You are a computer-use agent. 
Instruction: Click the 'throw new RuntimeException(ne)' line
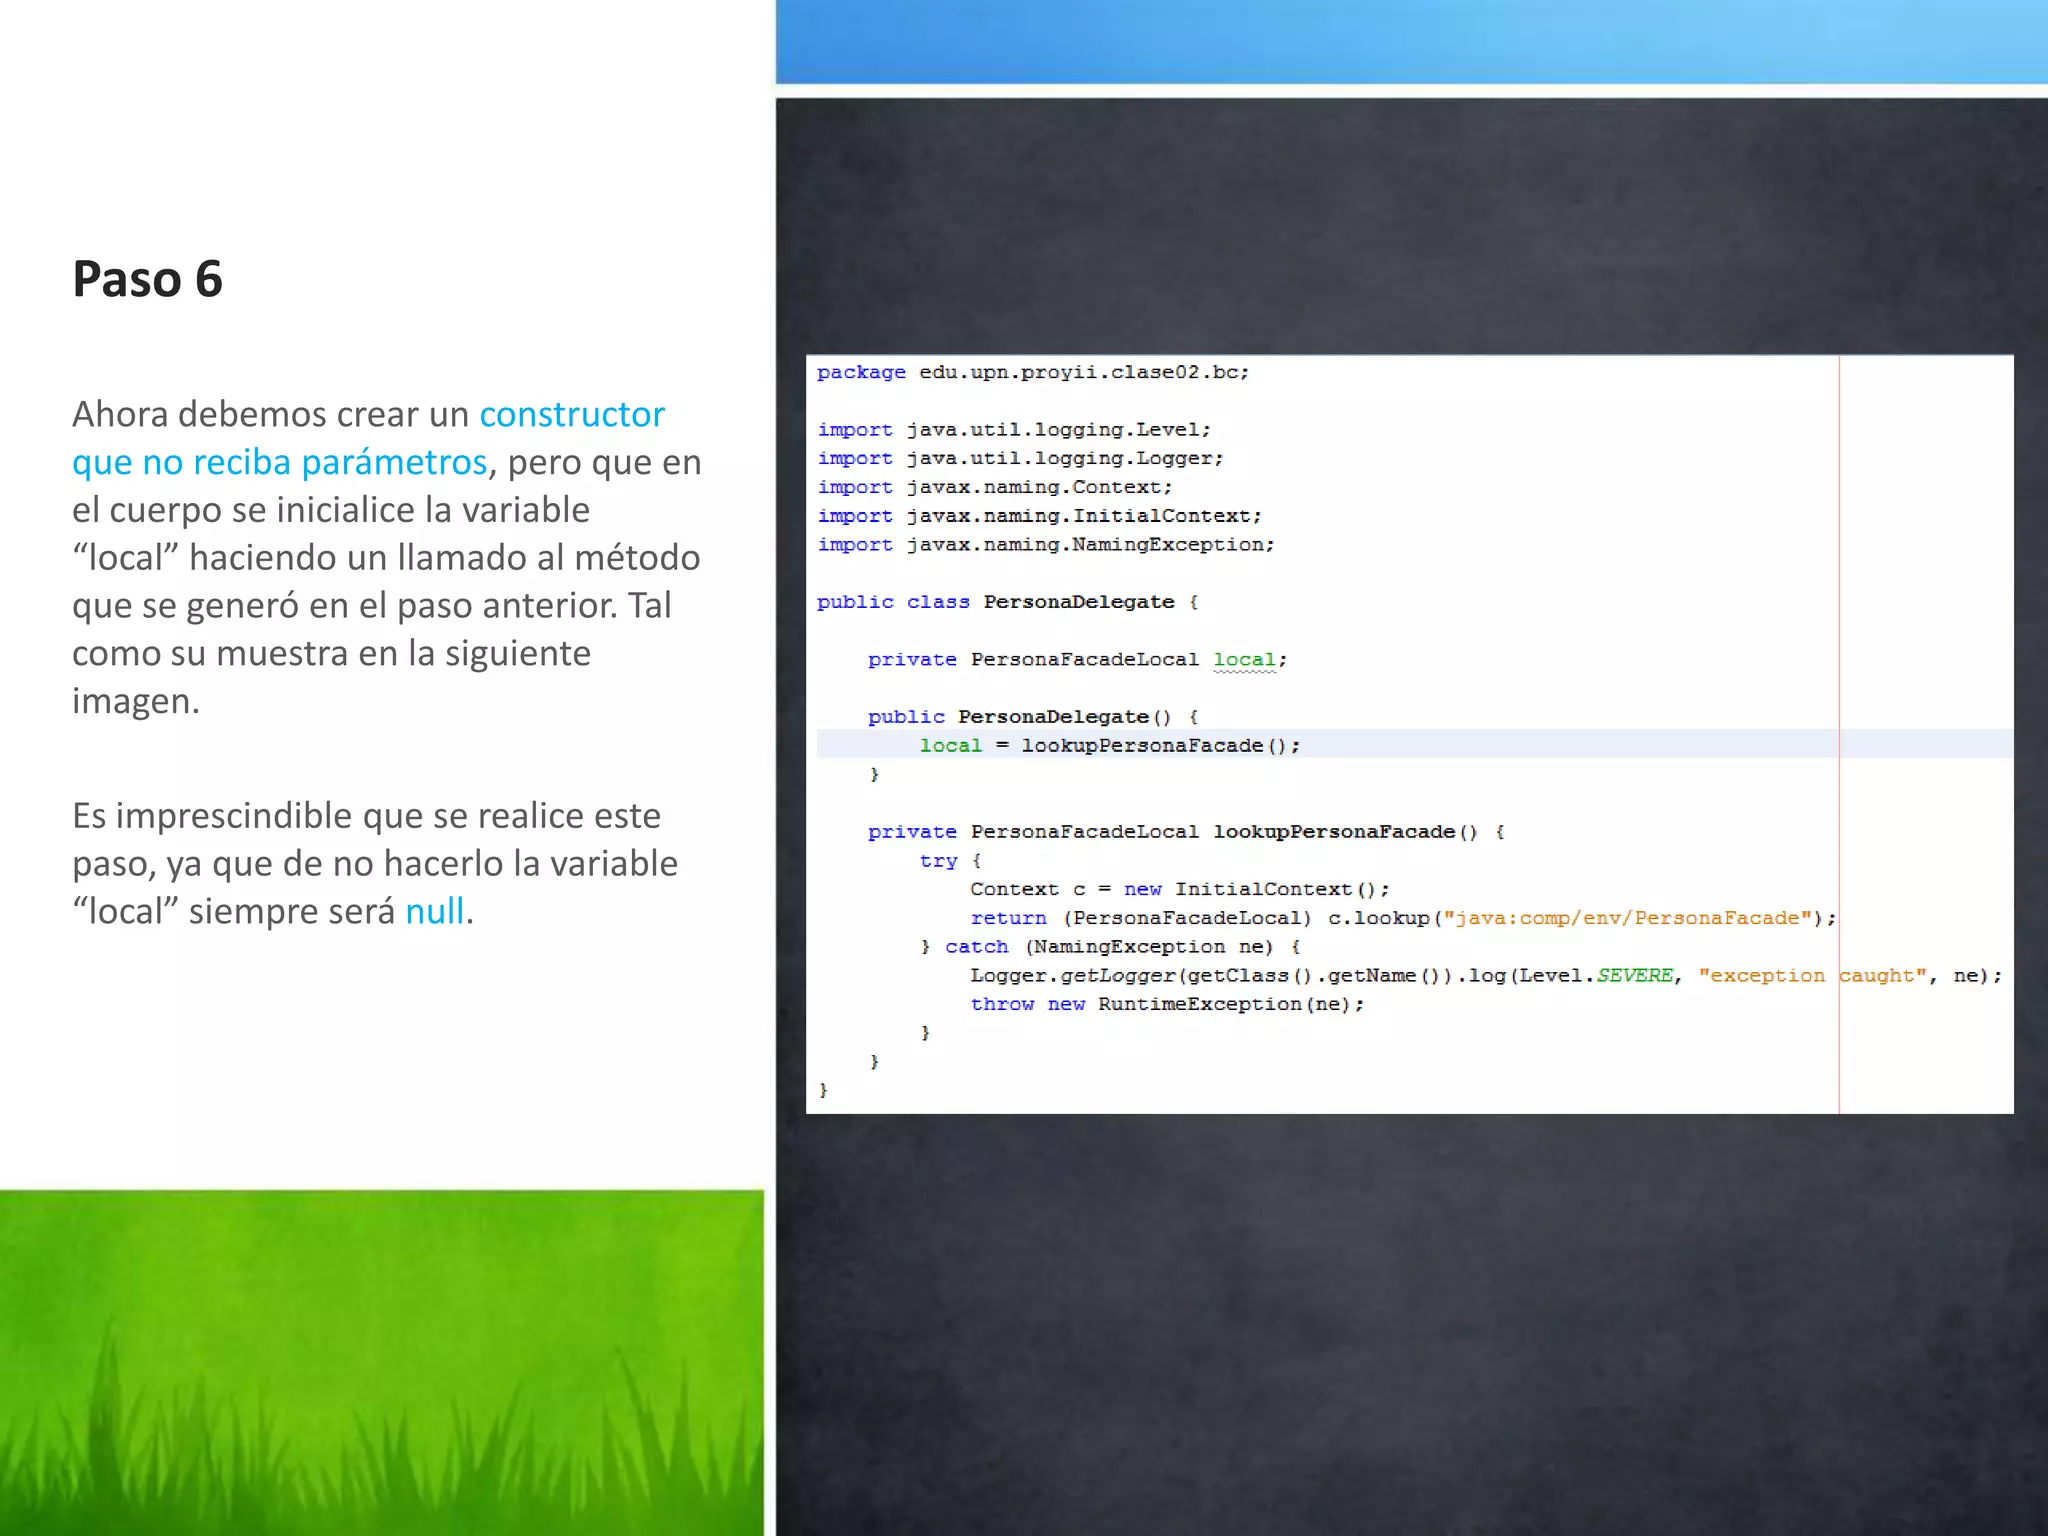coord(1166,1004)
